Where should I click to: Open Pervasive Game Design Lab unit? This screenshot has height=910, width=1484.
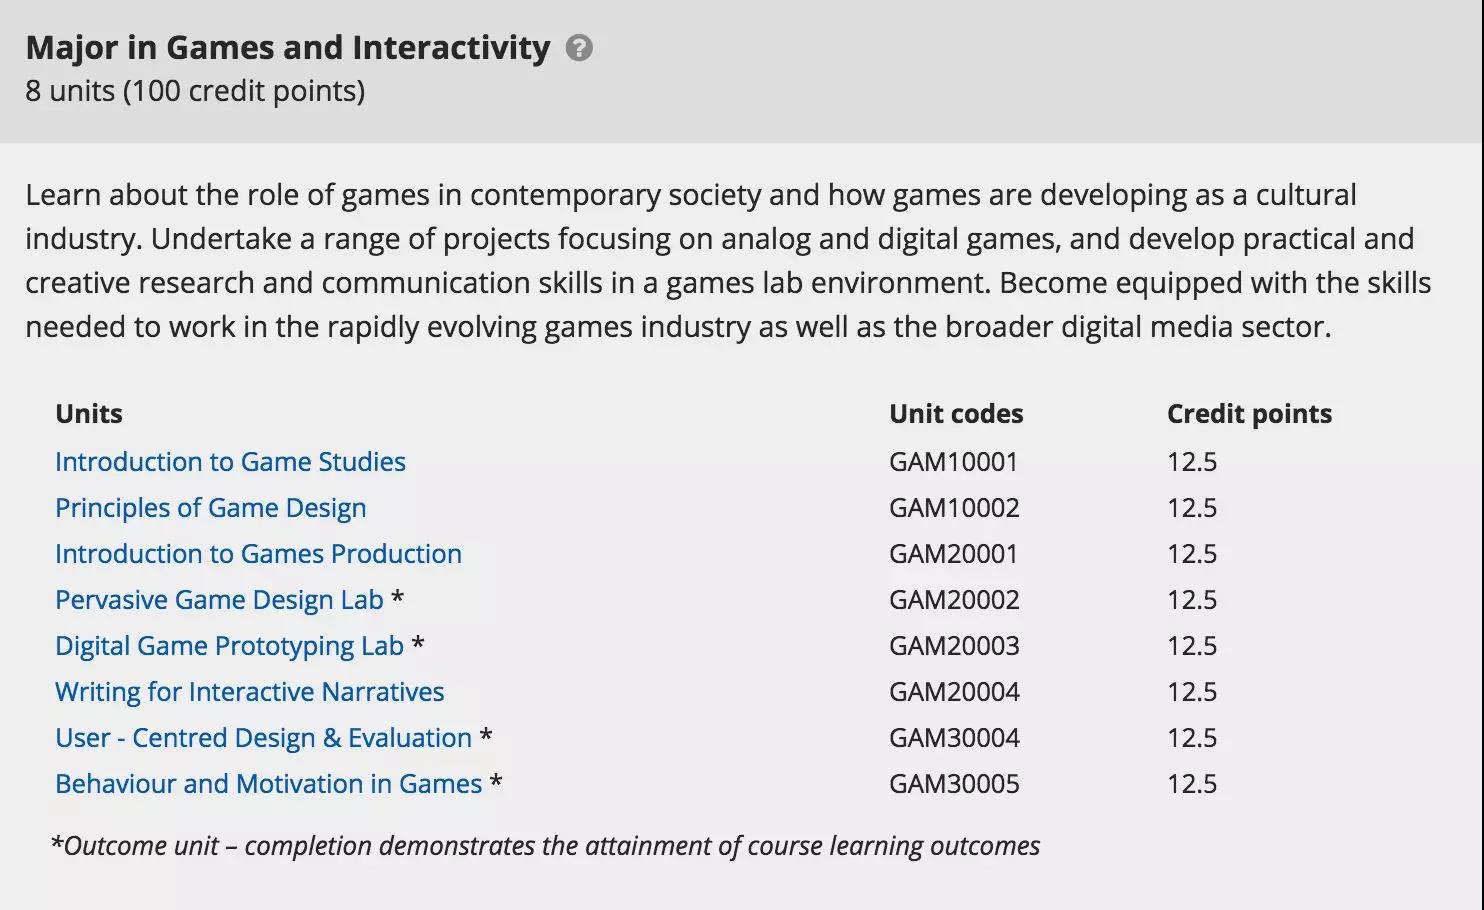(219, 600)
